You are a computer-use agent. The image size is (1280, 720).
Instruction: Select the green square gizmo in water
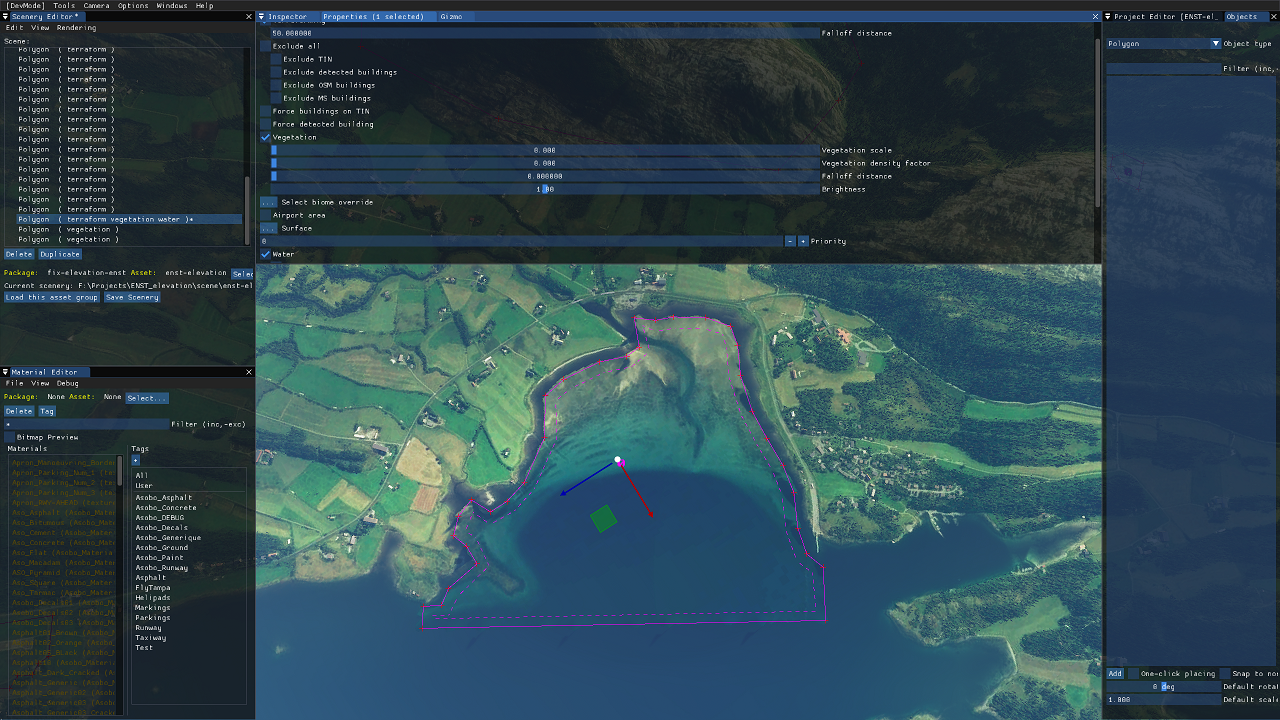point(604,518)
